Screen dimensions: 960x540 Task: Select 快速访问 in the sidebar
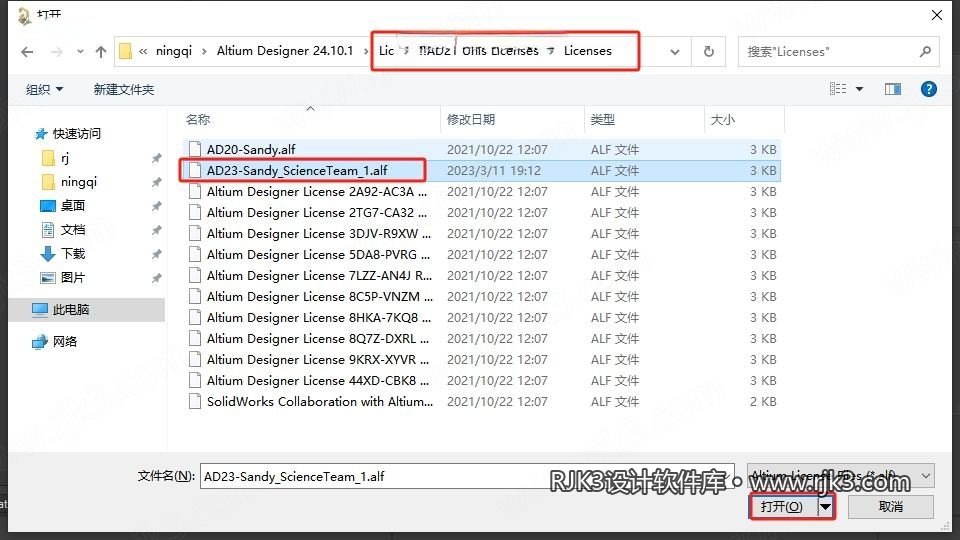77,133
